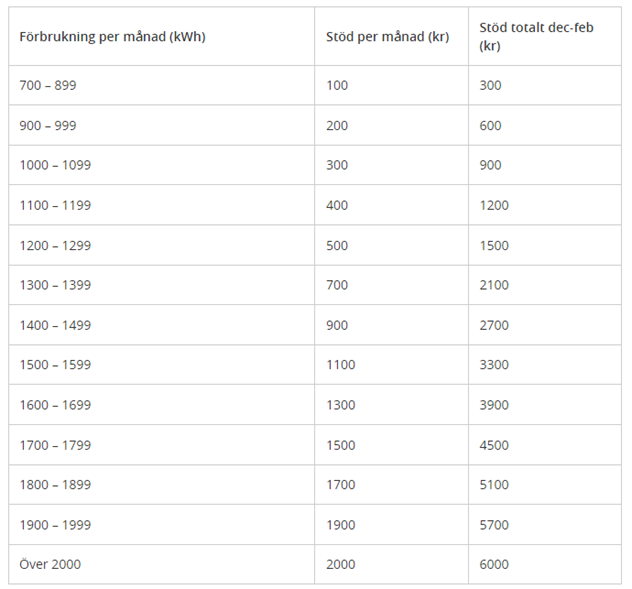Select the '1200 – 1299' range cell
The height and width of the screenshot is (589, 632).
click(x=55, y=245)
